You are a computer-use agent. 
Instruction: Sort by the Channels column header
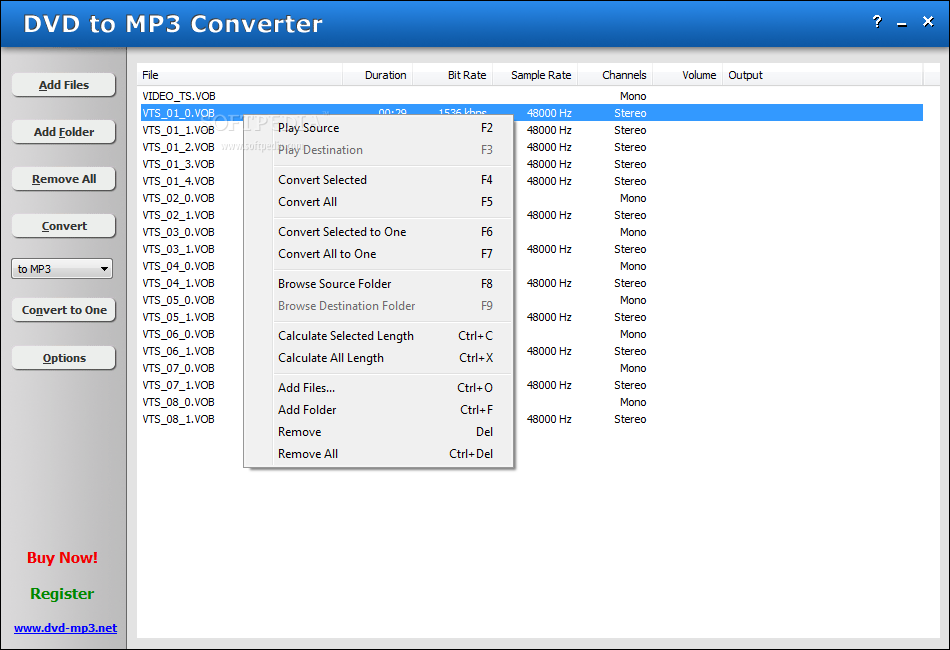615,75
